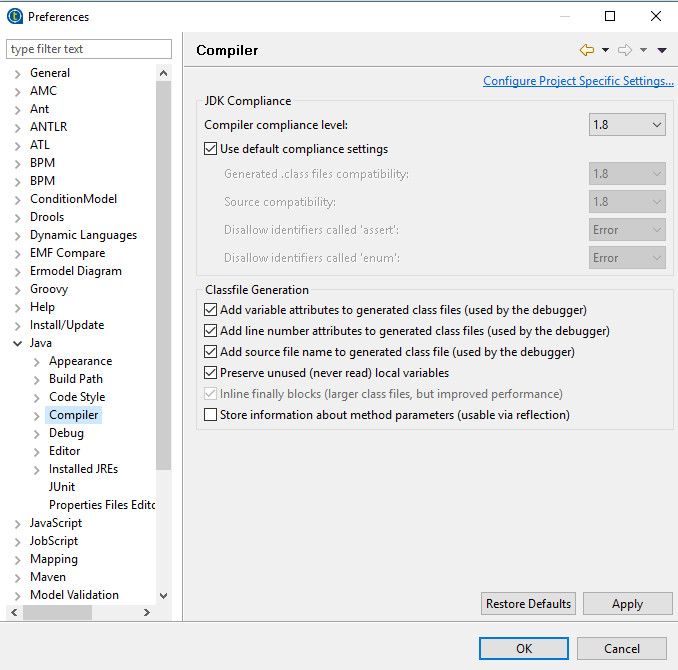Image resolution: width=678 pixels, height=670 pixels.
Task: Select Mapping tree item
Action: pyautogui.click(x=54, y=559)
